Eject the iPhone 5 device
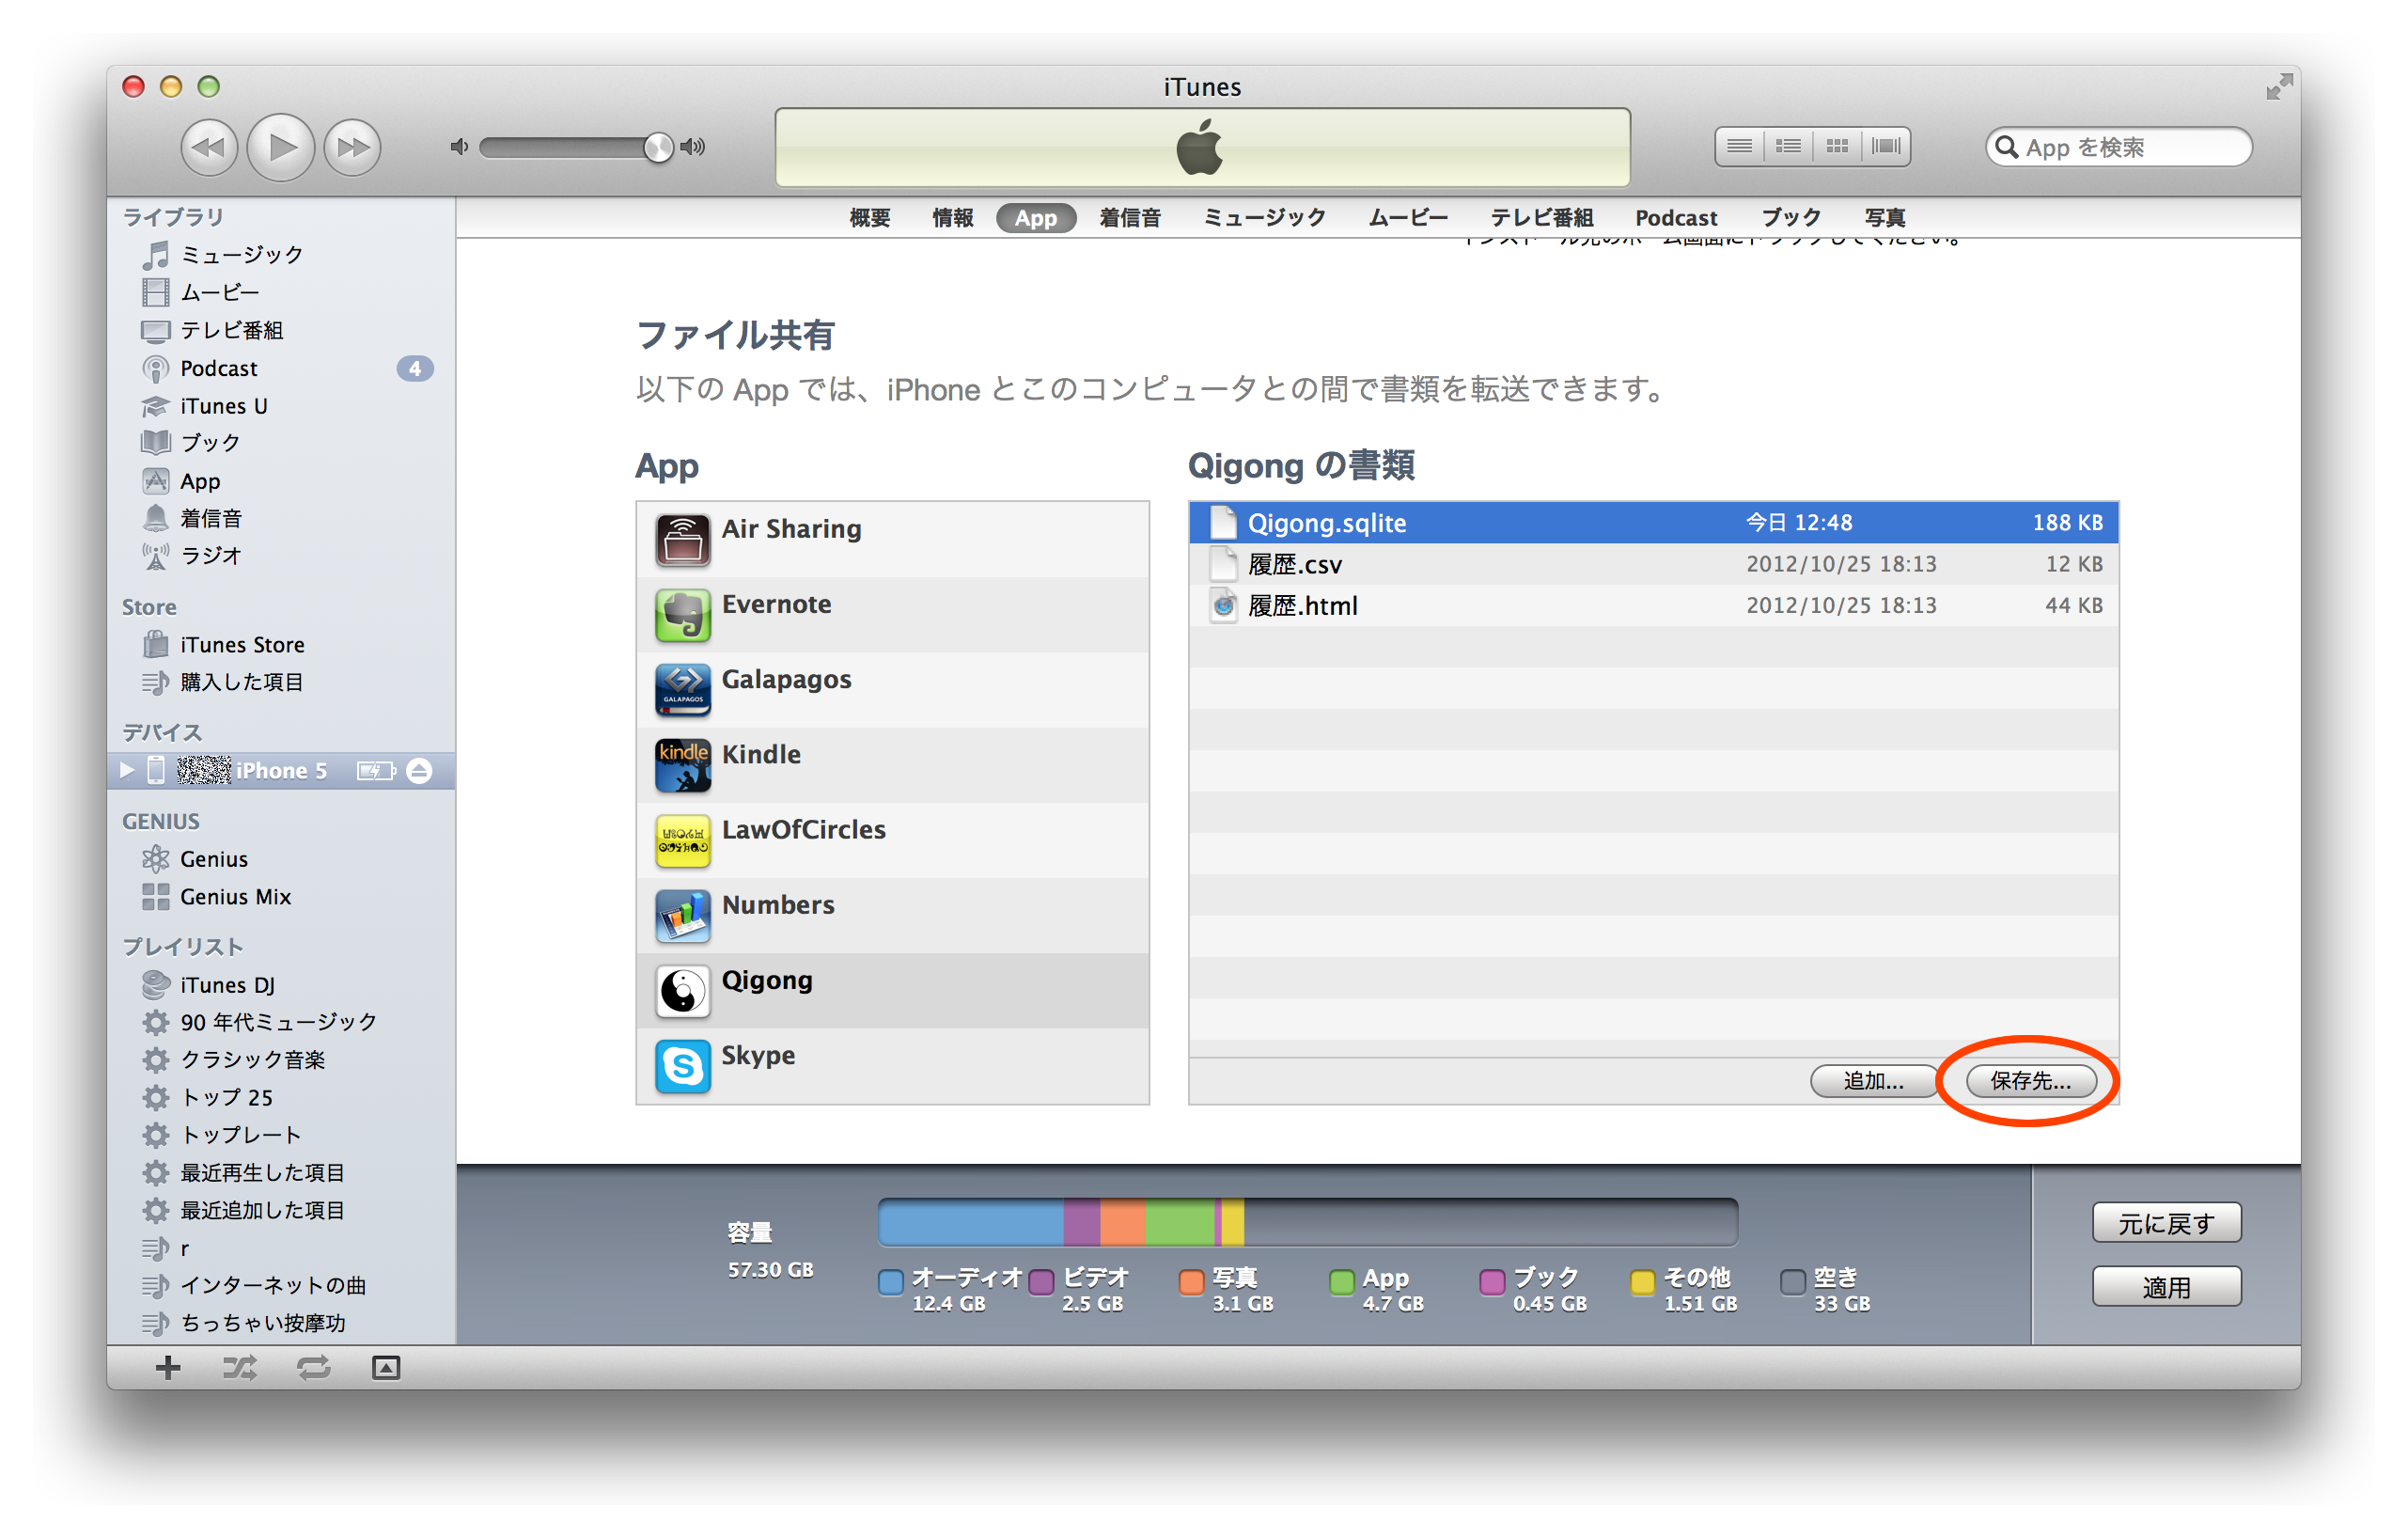 pyautogui.click(x=420, y=771)
